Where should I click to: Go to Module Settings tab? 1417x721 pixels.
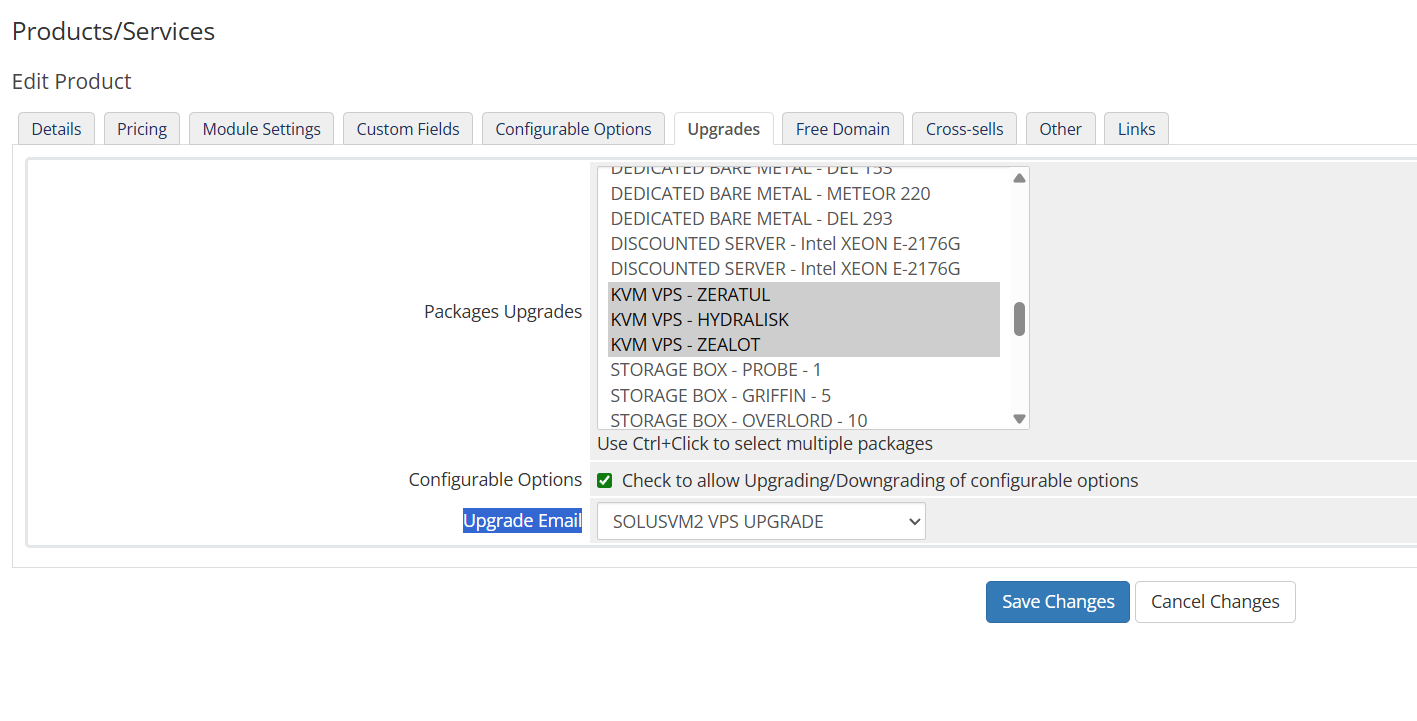pos(261,129)
